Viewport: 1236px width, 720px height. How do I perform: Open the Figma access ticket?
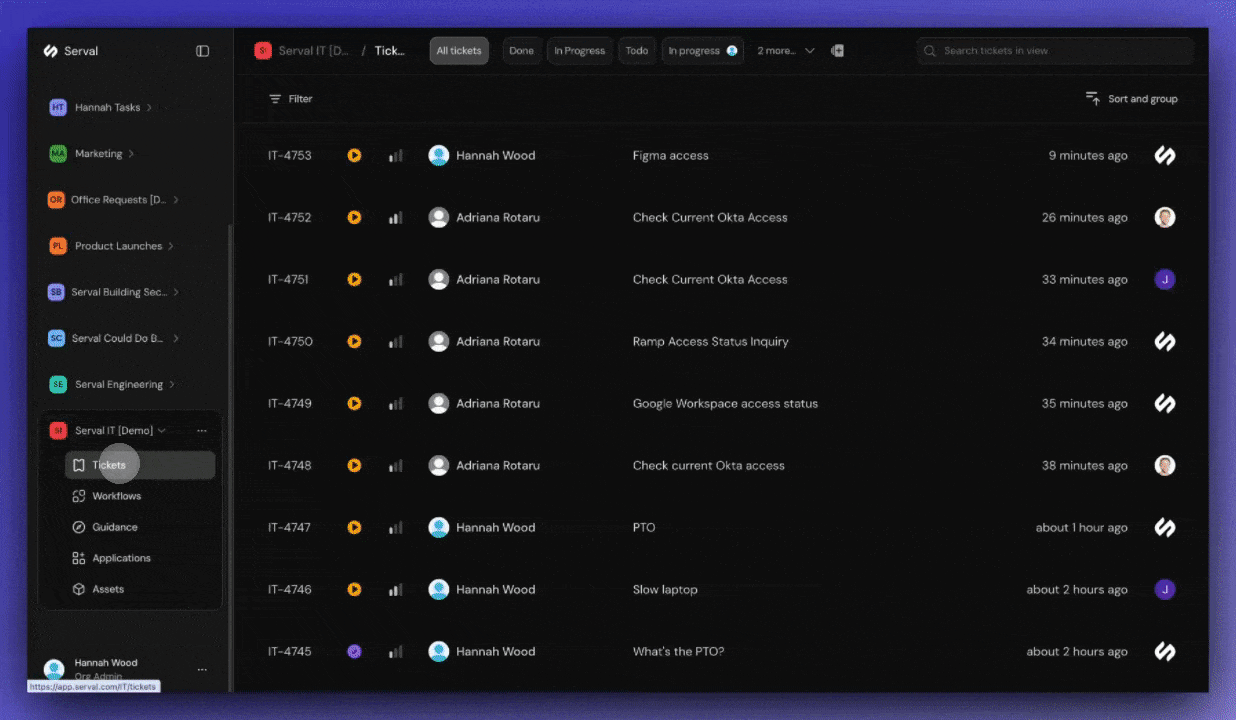click(x=671, y=156)
